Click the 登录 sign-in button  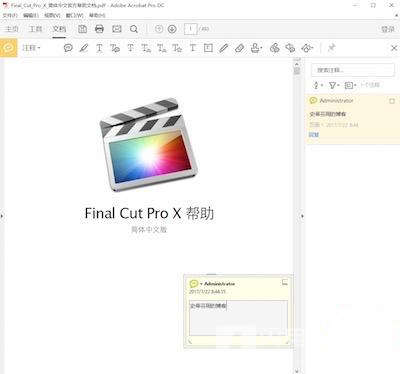(x=388, y=29)
